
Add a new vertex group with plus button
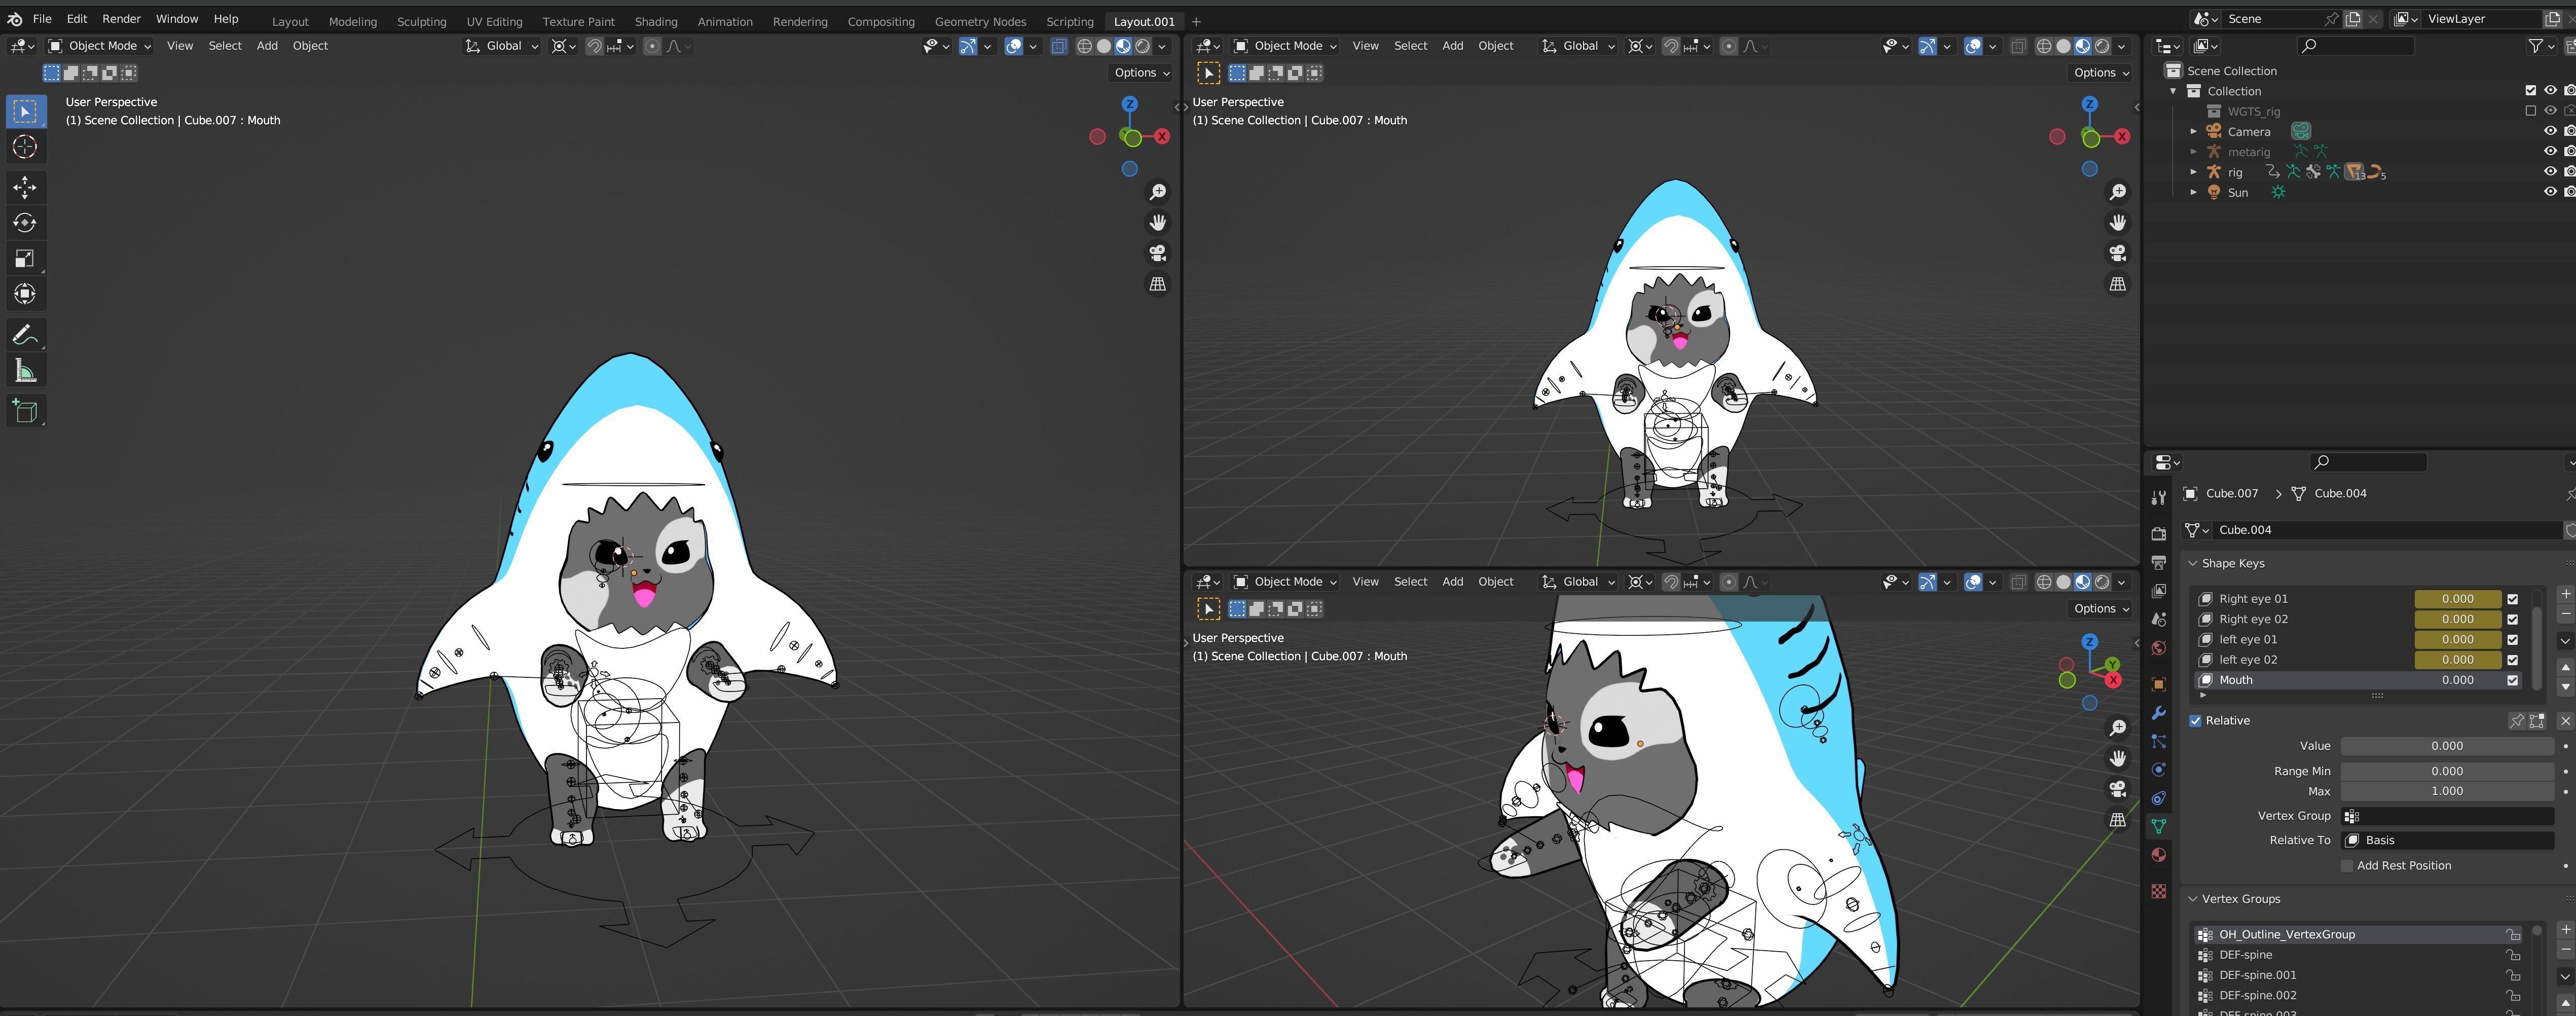[2565, 930]
